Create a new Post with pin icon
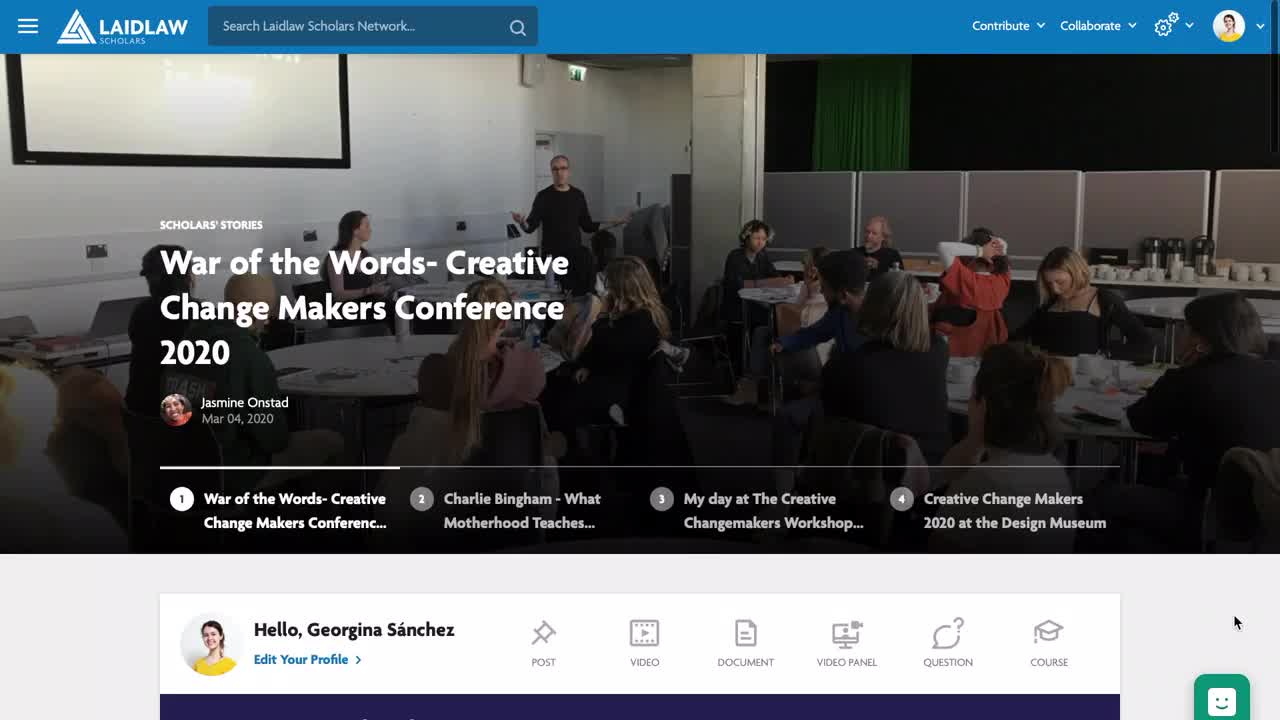This screenshot has height=720, width=1280. [543, 643]
